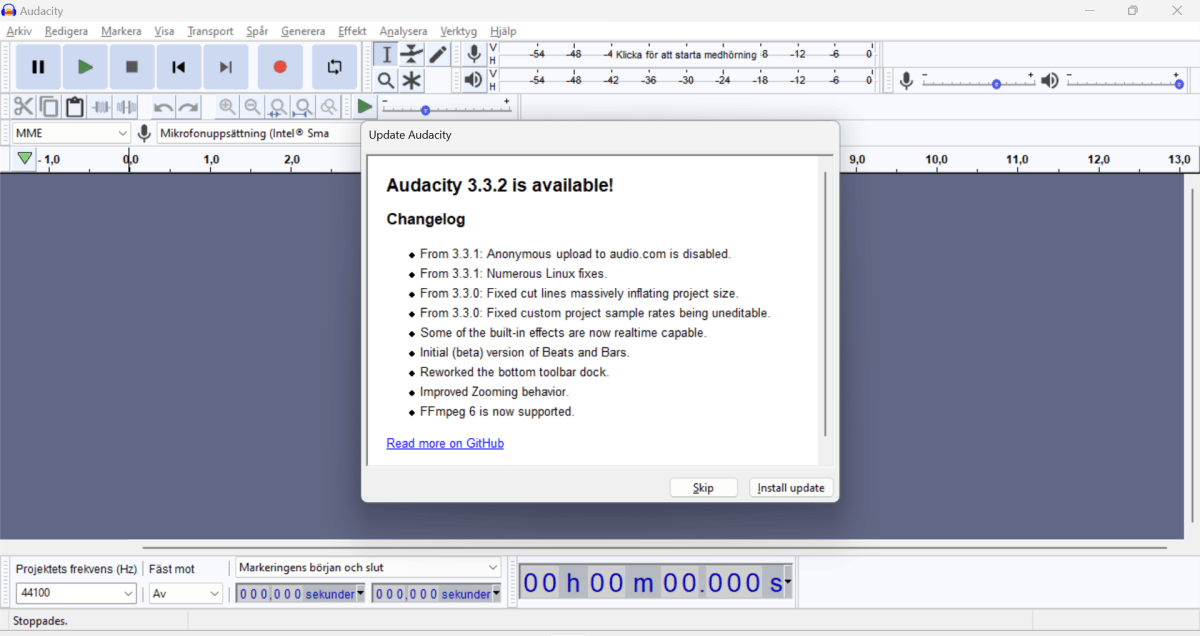Adjust the recording volume slider
The image size is (1200, 636).
pyautogui.click(x=979, y=80)
